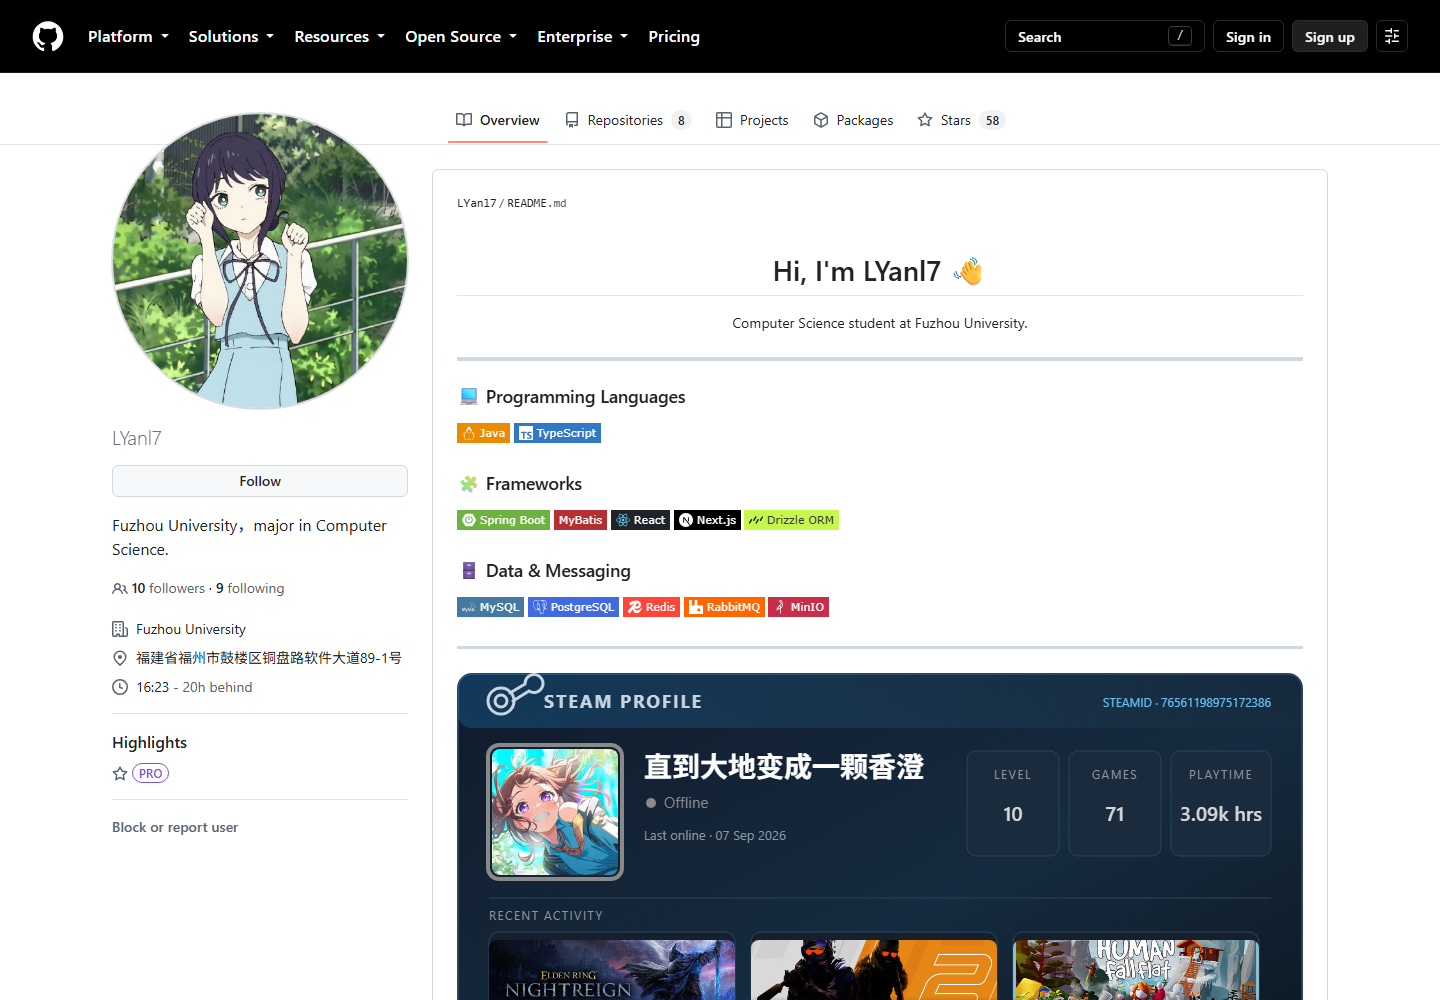
Task: Expand the Platform dropdown menu
Action: (x=128, y=37)
